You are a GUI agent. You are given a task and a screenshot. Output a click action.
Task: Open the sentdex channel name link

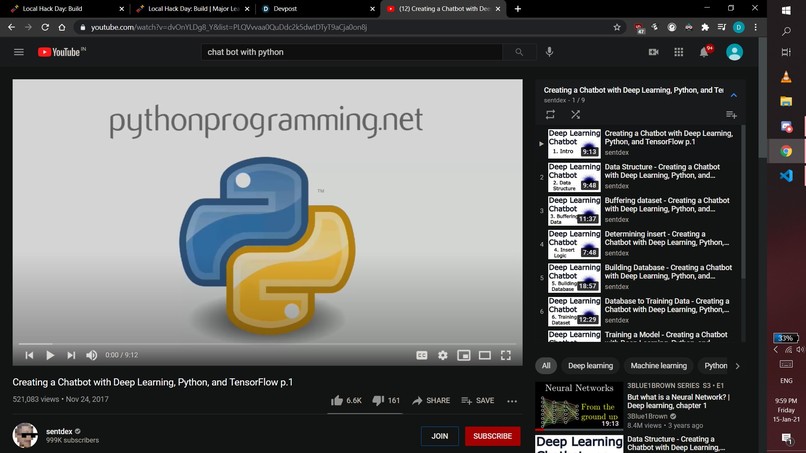point(59,431)
